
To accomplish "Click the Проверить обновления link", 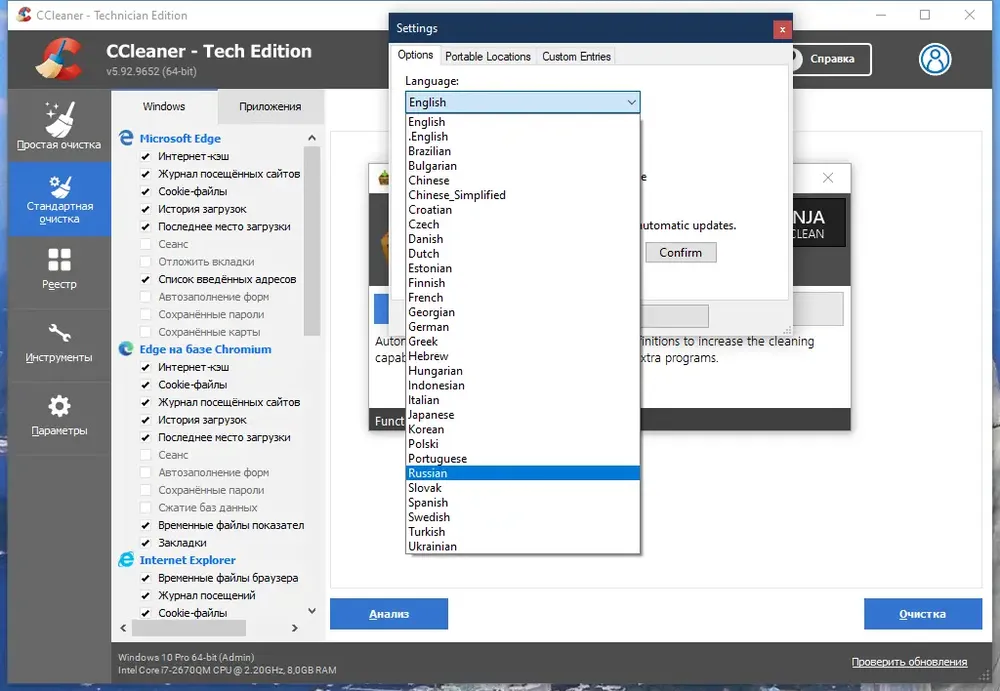I will click(x=909, y=662).
